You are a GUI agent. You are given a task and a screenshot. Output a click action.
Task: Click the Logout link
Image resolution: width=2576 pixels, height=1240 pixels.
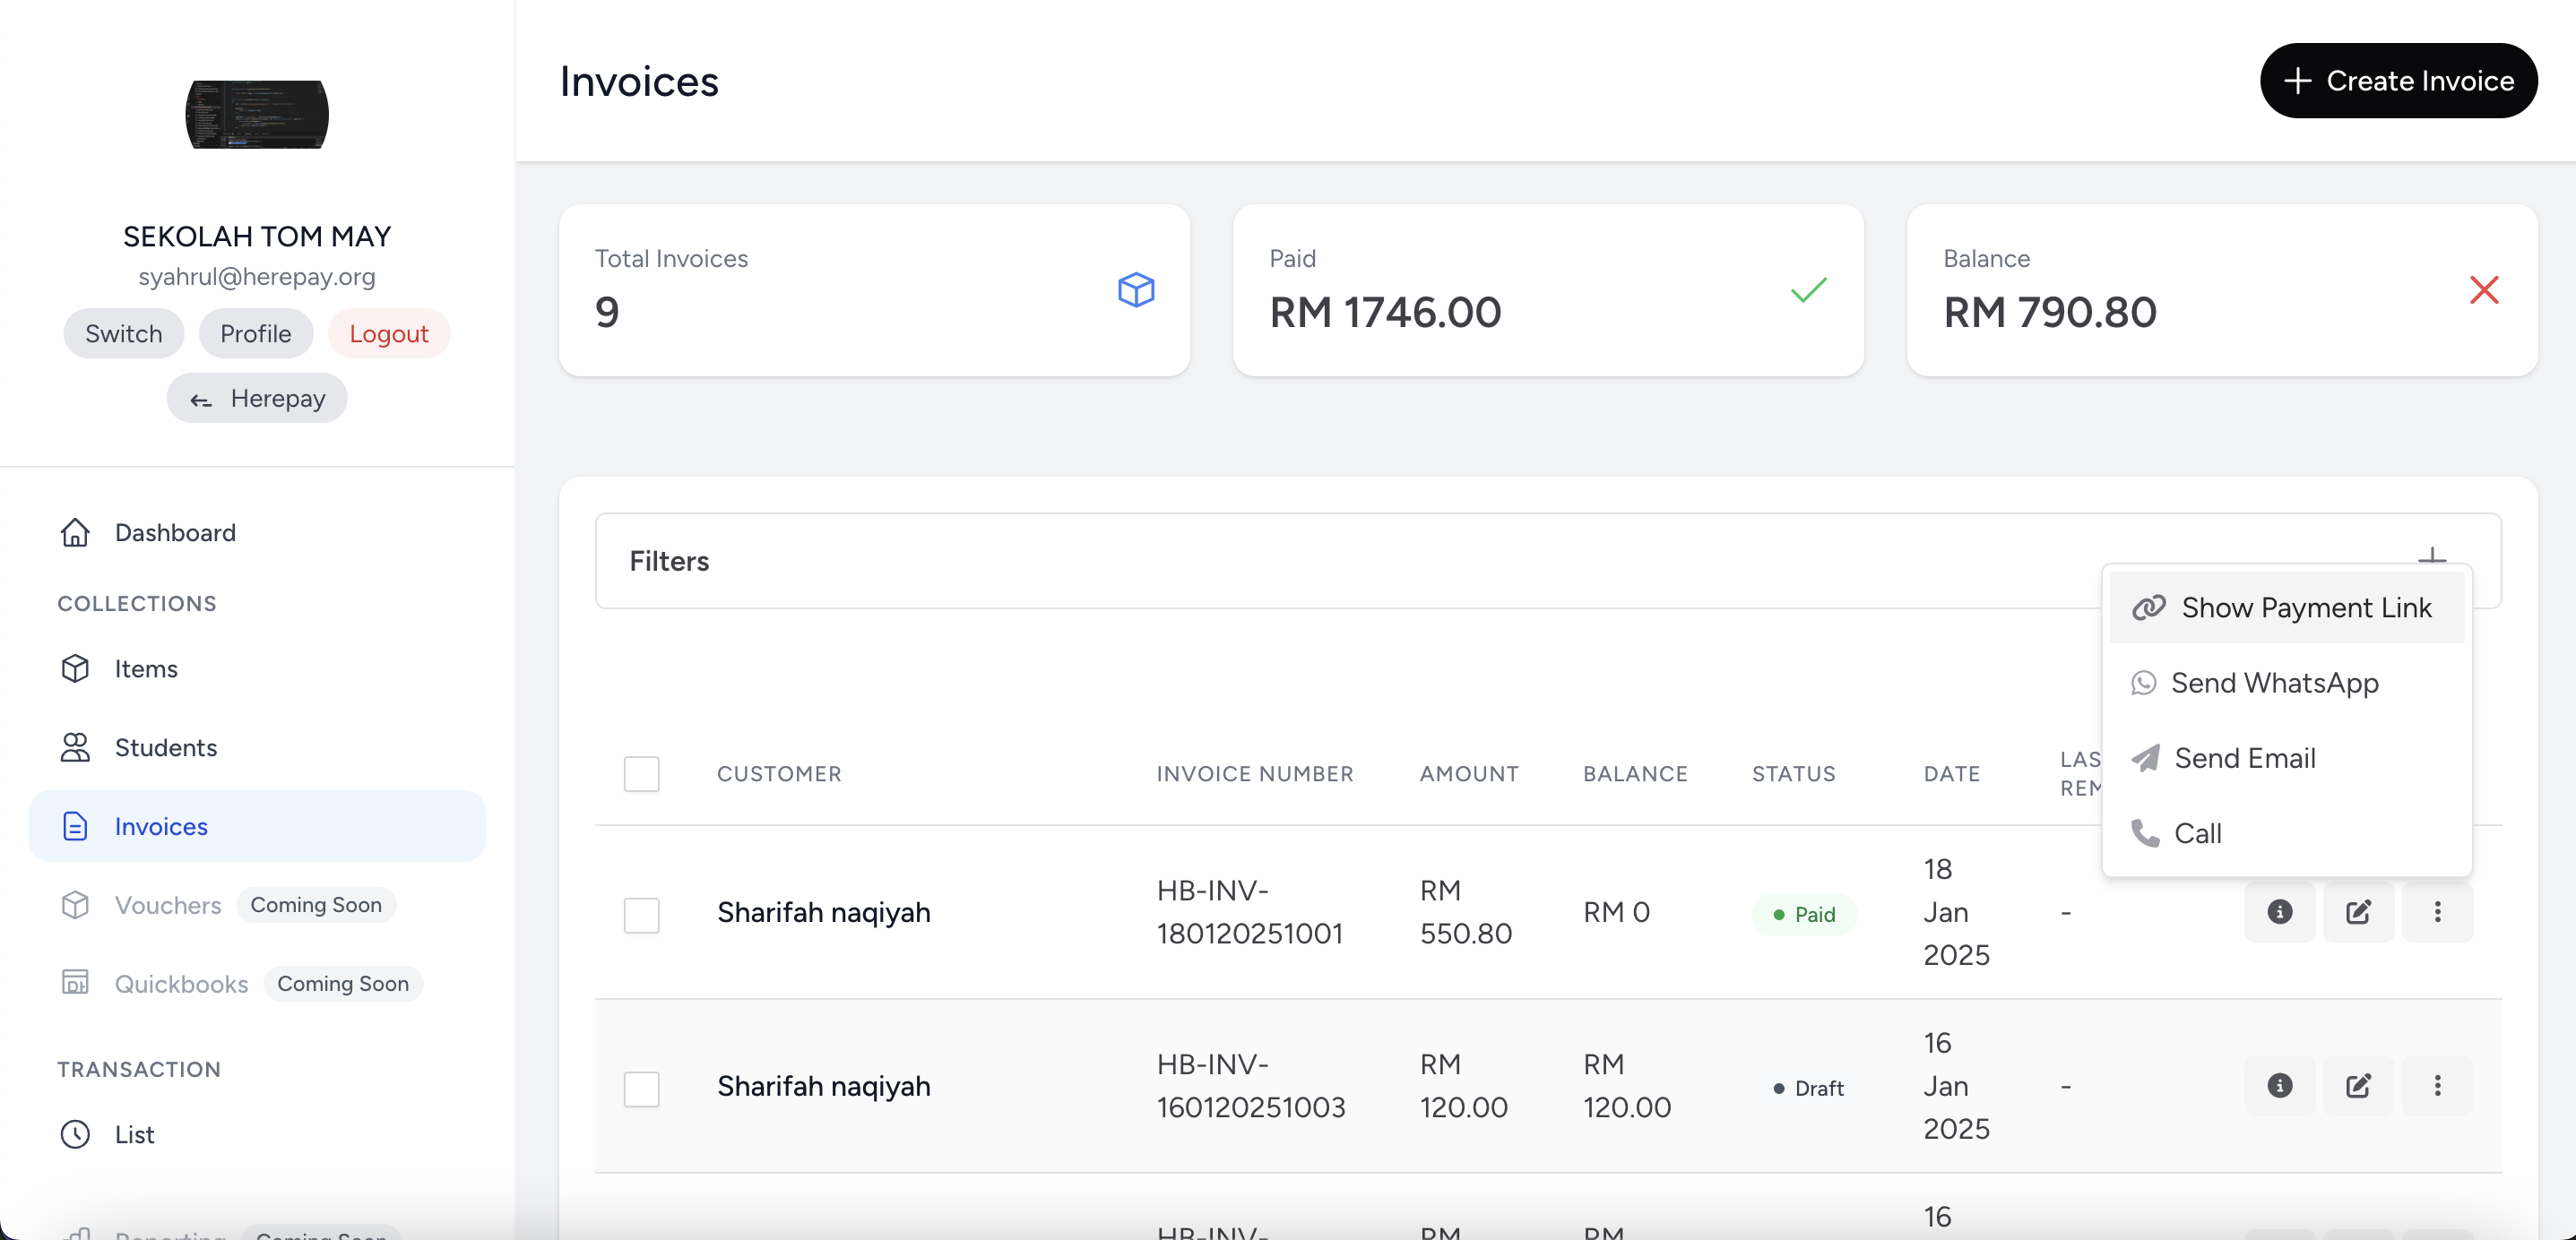389,333
